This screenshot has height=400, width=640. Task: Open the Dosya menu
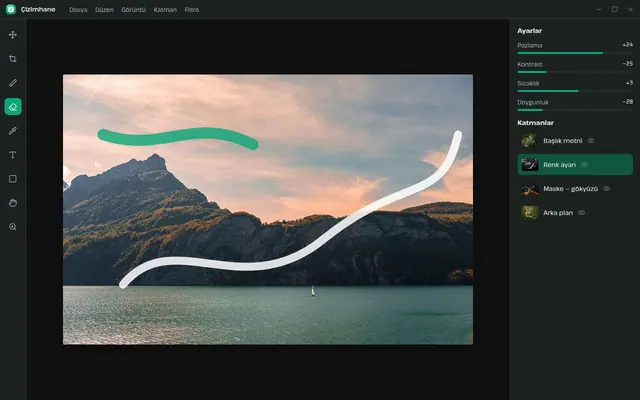pyautogui.click(x=78, y=10)
